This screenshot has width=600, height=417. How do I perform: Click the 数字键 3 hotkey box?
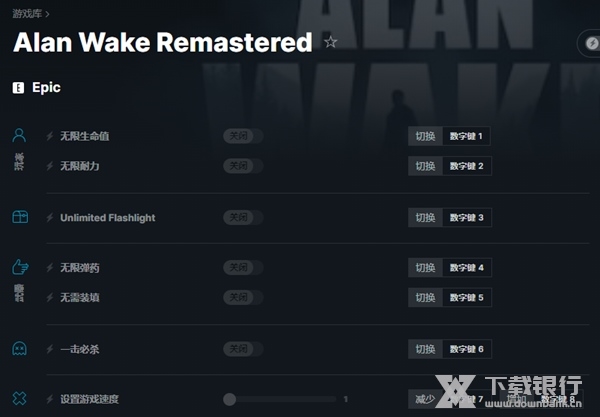click(466, 217)
